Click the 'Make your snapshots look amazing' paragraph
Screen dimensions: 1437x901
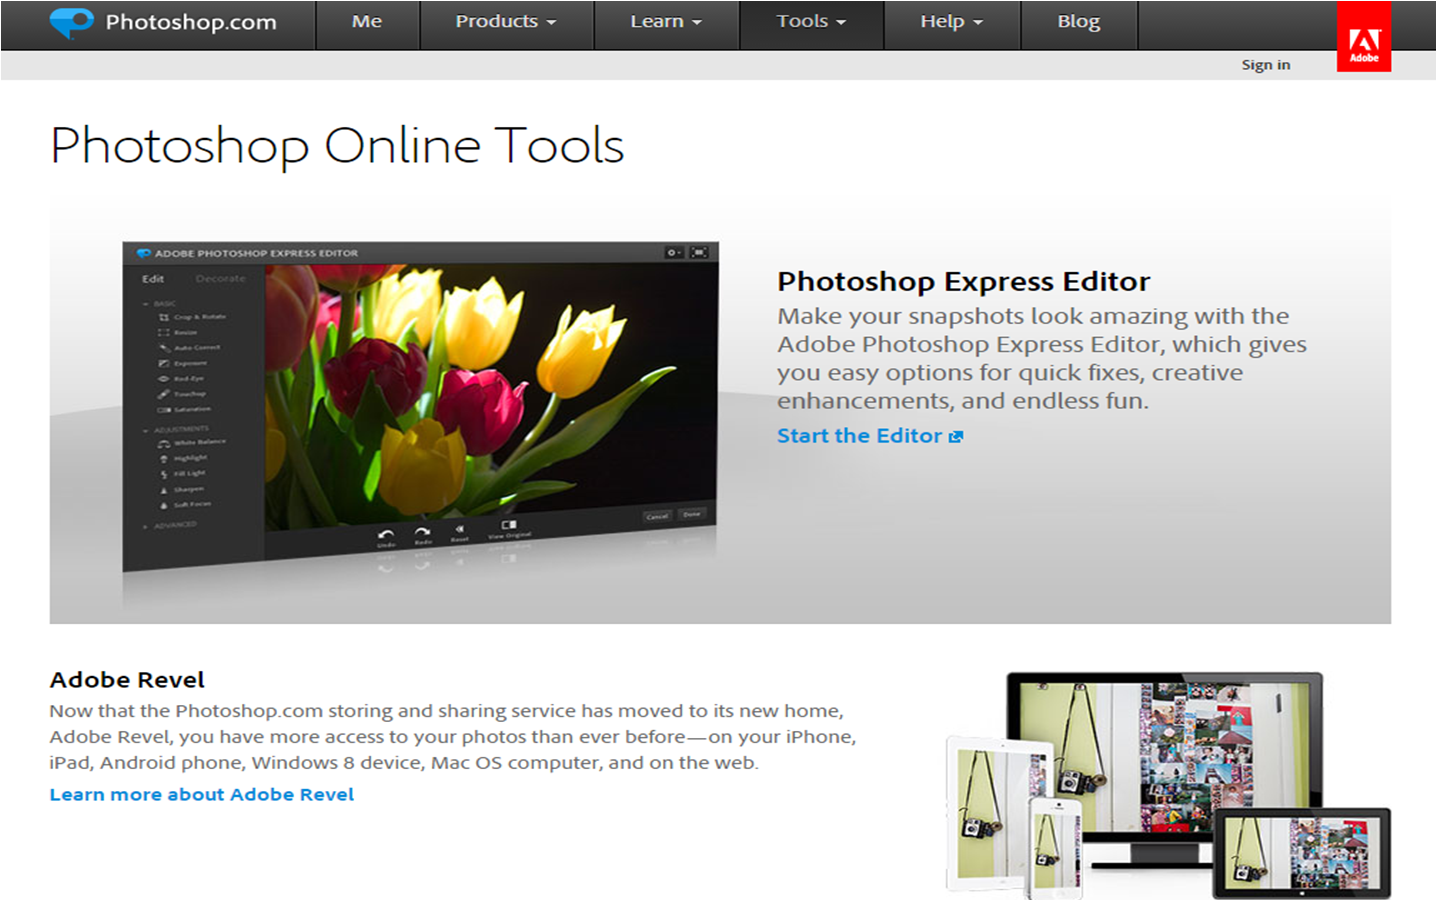pos(1042,358)
